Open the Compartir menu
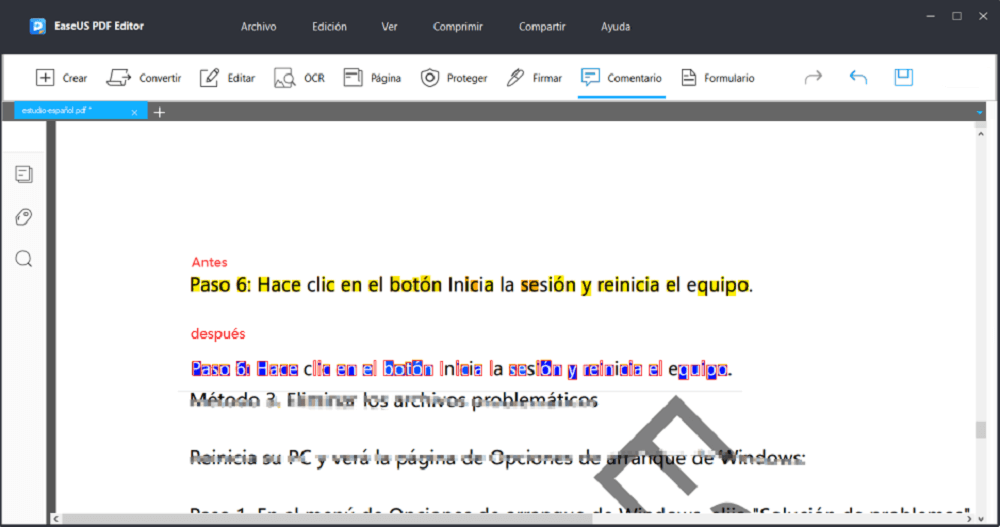This screenshot has width=1000, height=527. tap(541, 27)
